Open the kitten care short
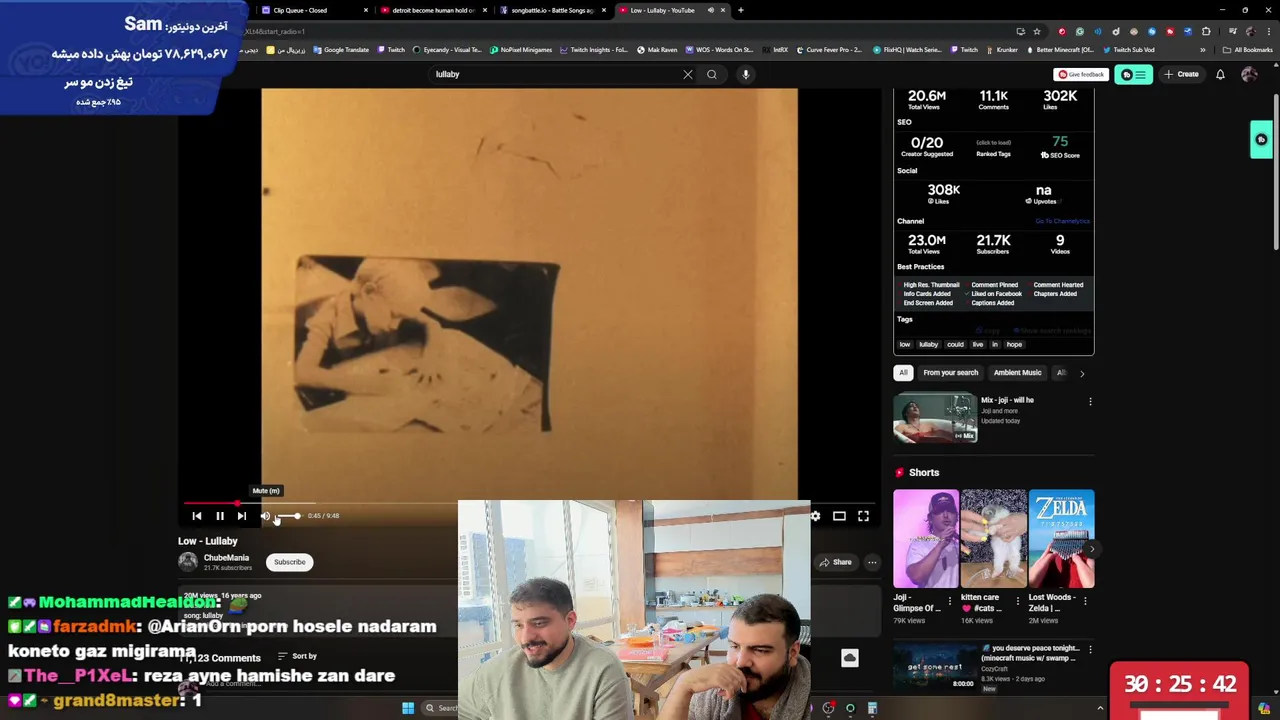1280x720 pixels. (x=994, y=539)
